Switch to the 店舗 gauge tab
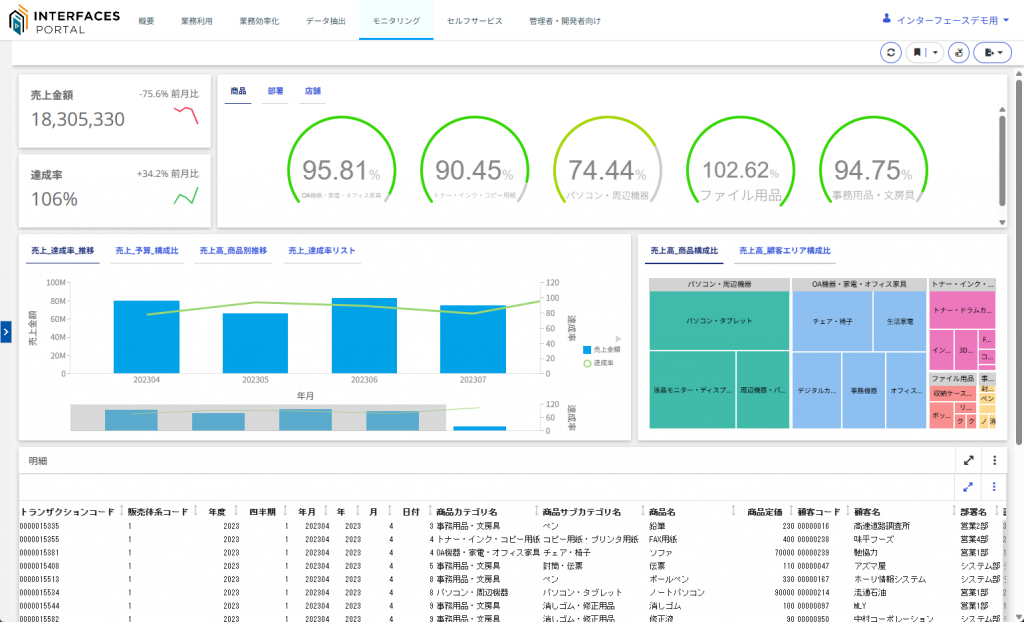 [x=313, y=91]
